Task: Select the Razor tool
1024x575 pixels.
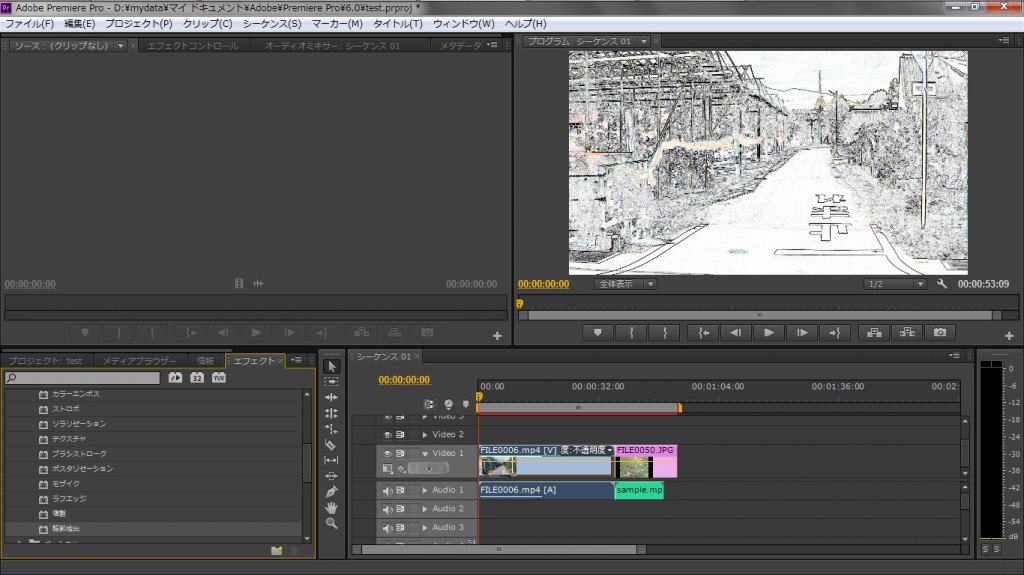Action: (x=331, y=445)
